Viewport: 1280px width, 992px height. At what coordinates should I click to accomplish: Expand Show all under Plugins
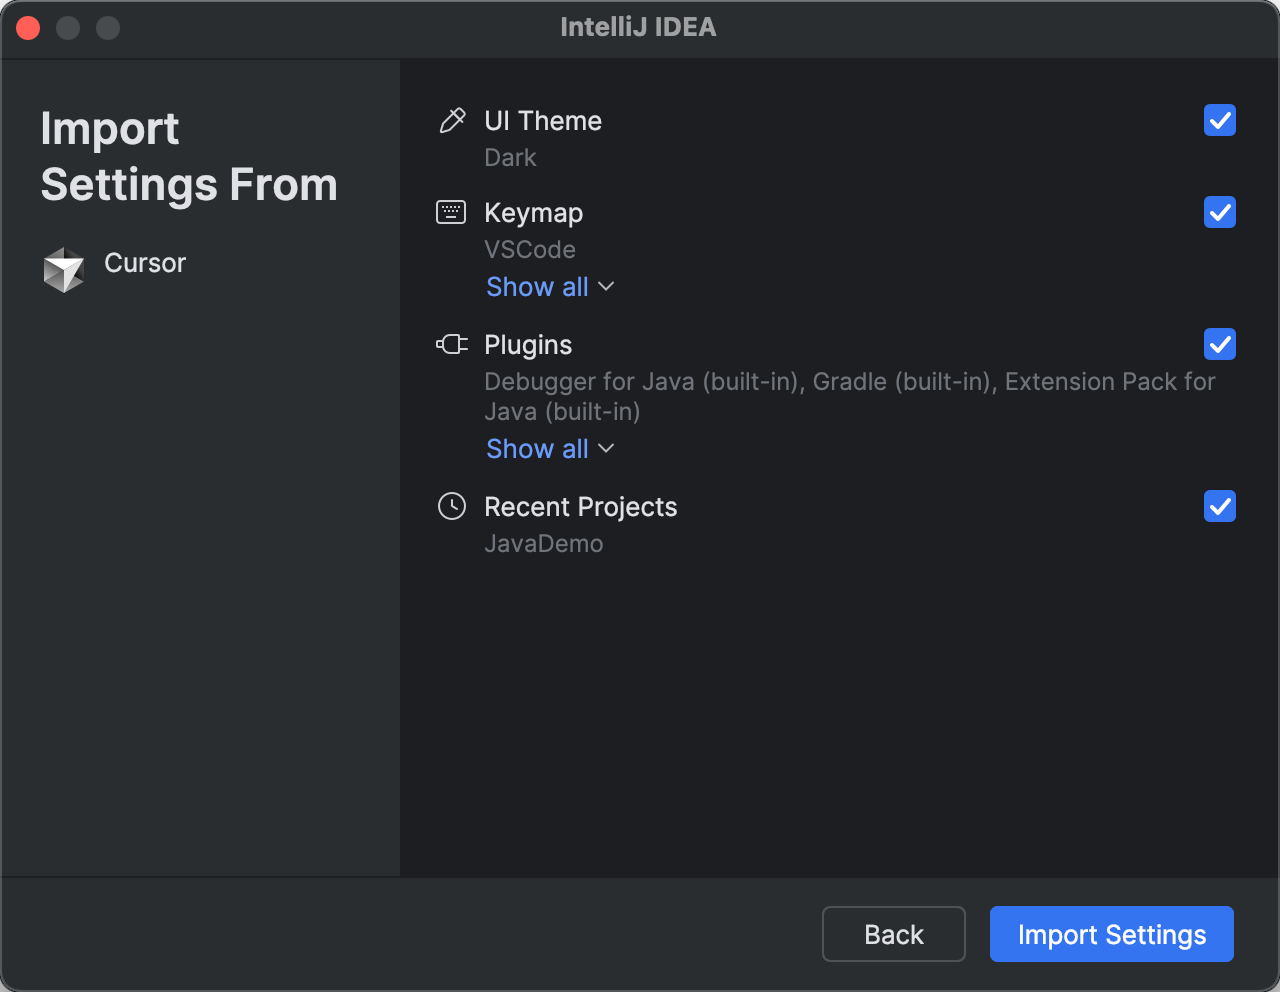click(537, 448)
